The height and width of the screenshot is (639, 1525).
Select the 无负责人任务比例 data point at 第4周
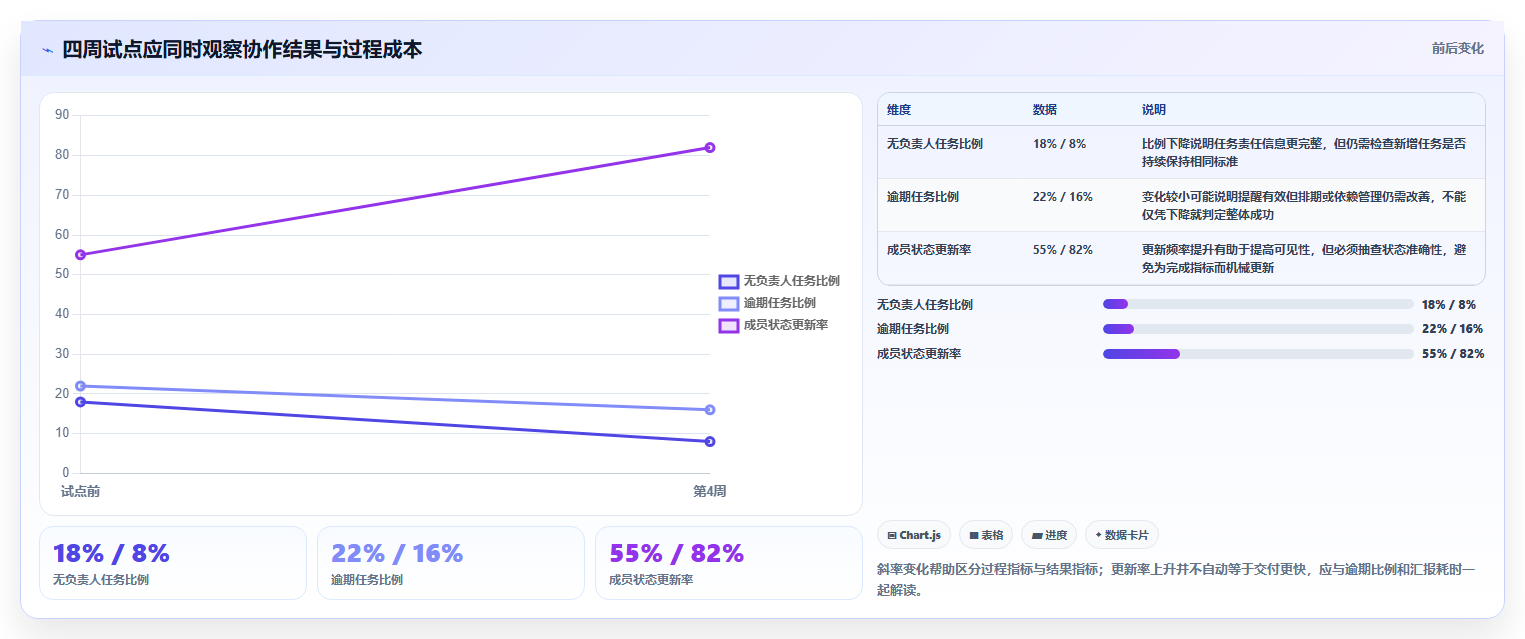[x=709, y=441]
